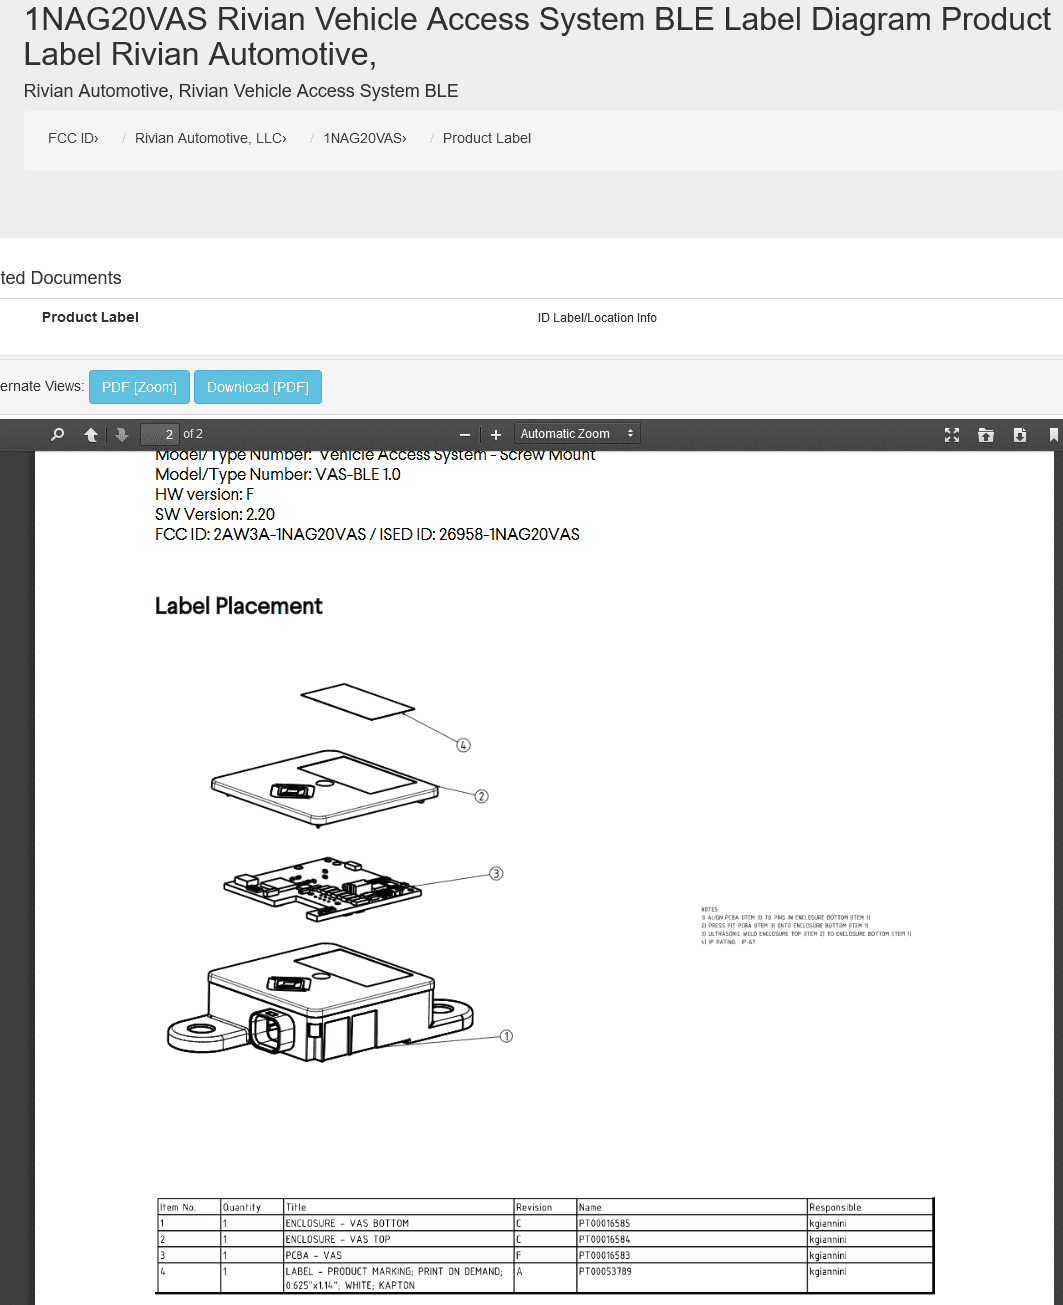
Task: Click part name PT00053789 cell
Action: pyautogui.click(x=692, y=1278)
